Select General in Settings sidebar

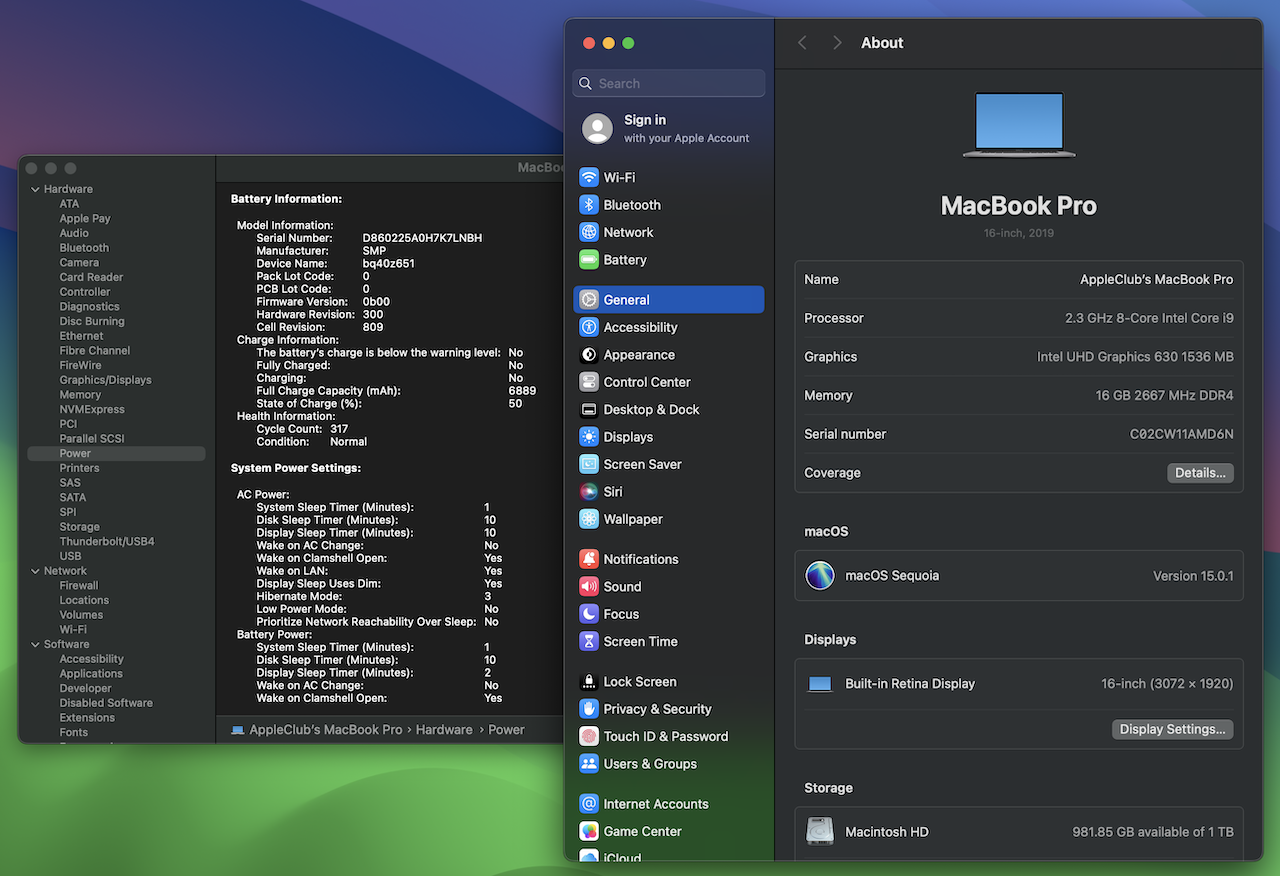(669, 300)
